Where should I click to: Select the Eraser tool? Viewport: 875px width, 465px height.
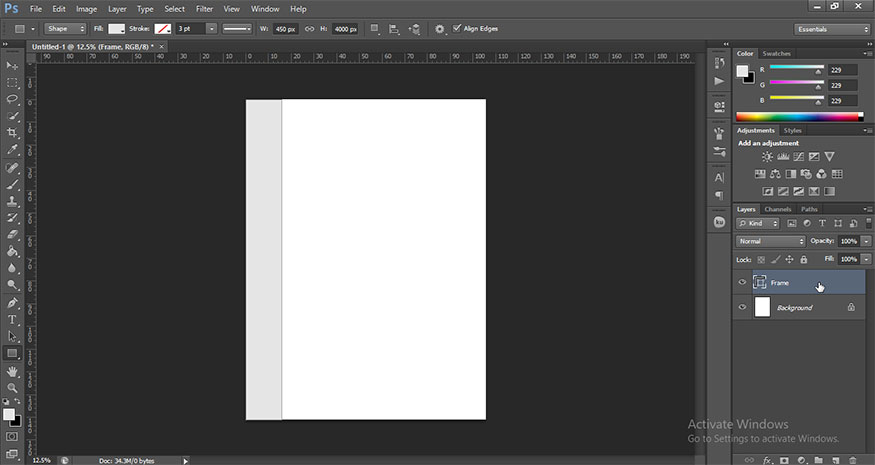click(x=12, y=234)
